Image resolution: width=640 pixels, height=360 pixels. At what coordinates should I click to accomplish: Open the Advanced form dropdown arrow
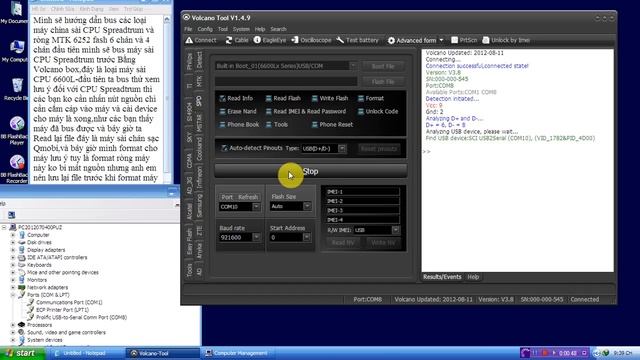coord(441,40)
